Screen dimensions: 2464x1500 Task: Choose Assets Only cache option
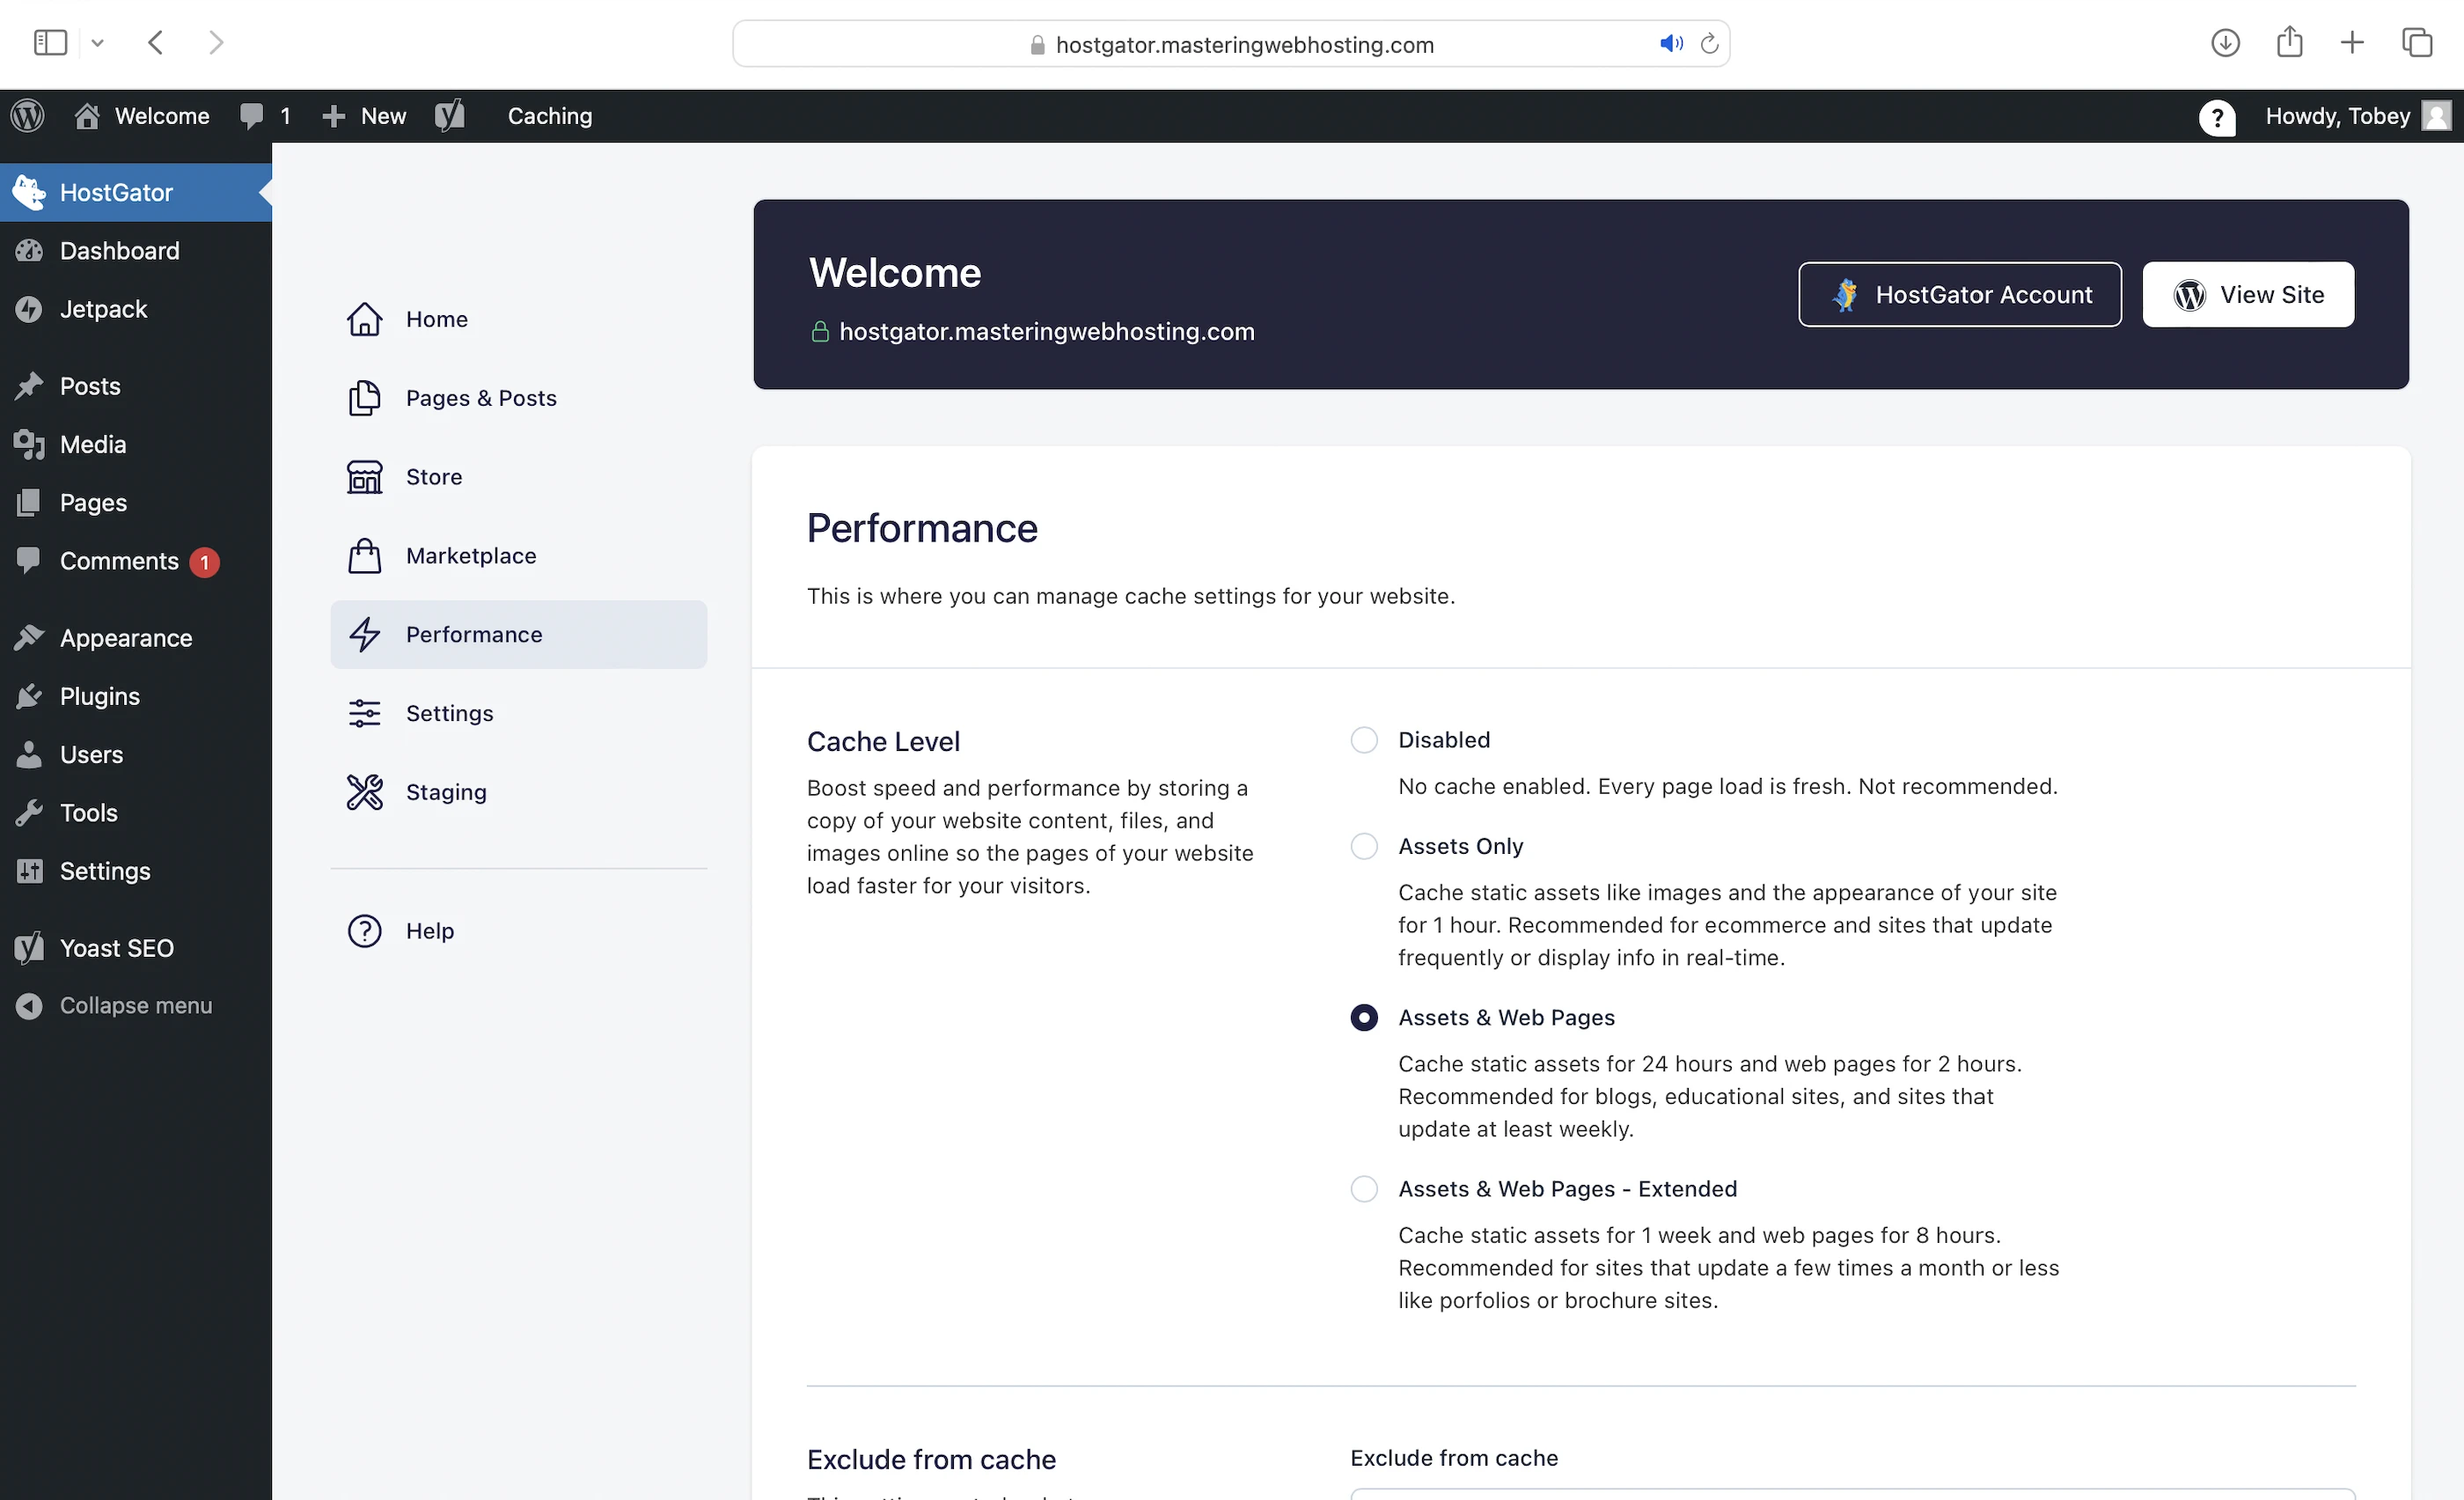[1363, 846]
